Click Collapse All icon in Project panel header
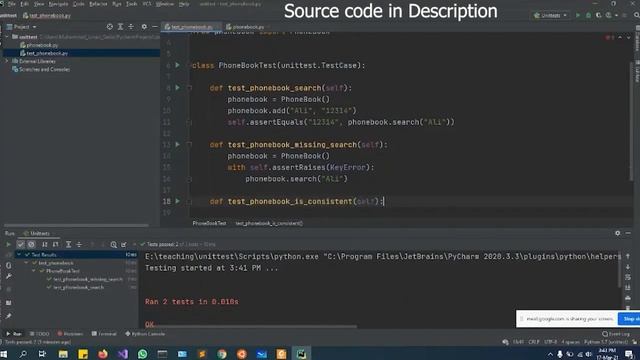This screenshot has height=360, width=640. pyautogui.click(x=131, y=27)
